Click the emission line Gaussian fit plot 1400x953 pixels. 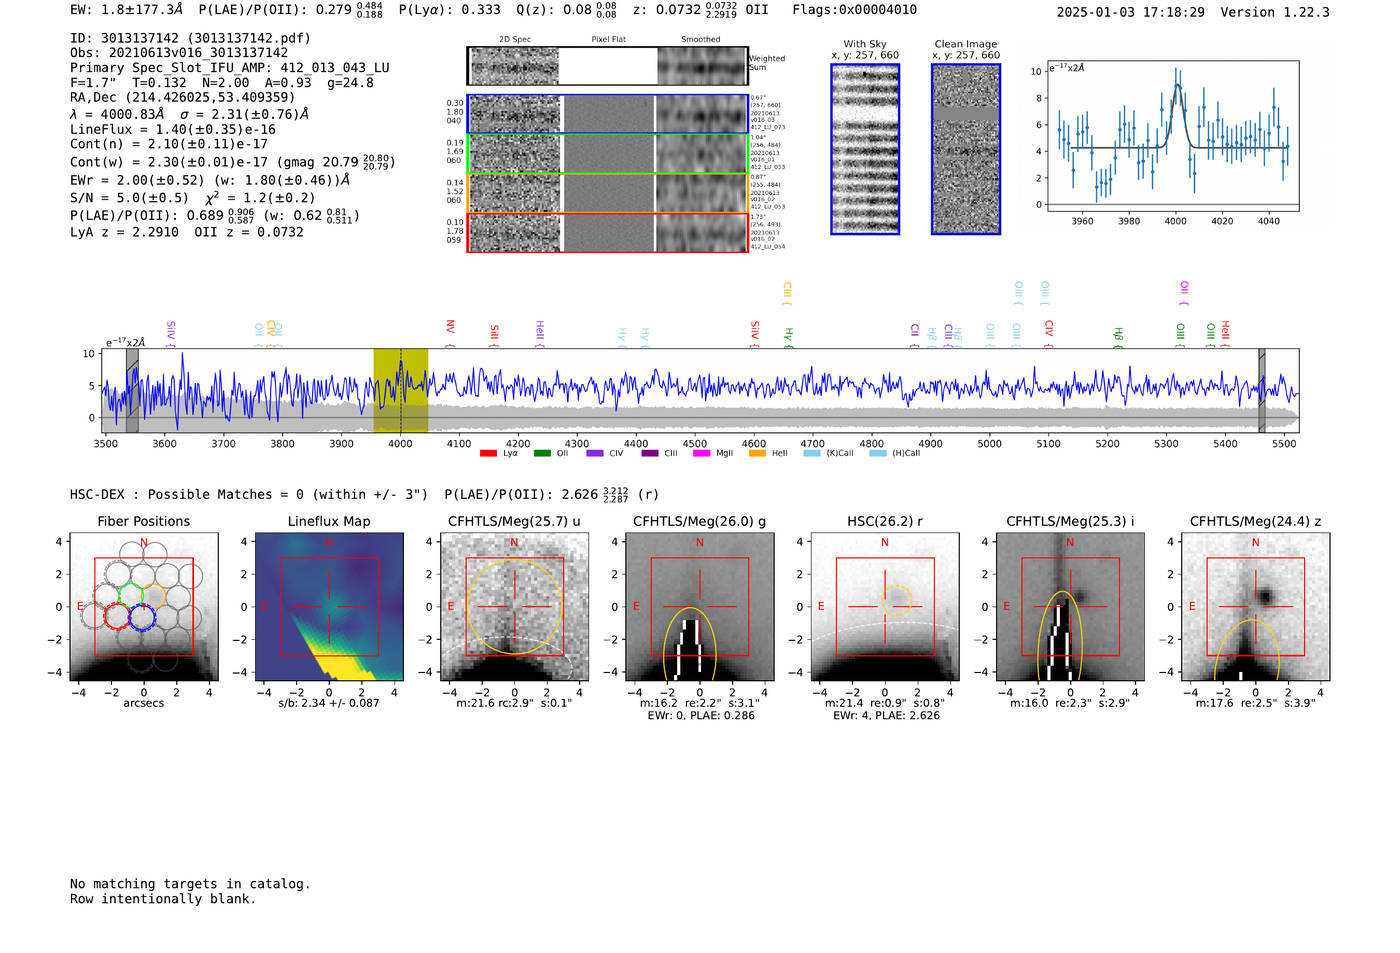click(x=1172, y=136)
